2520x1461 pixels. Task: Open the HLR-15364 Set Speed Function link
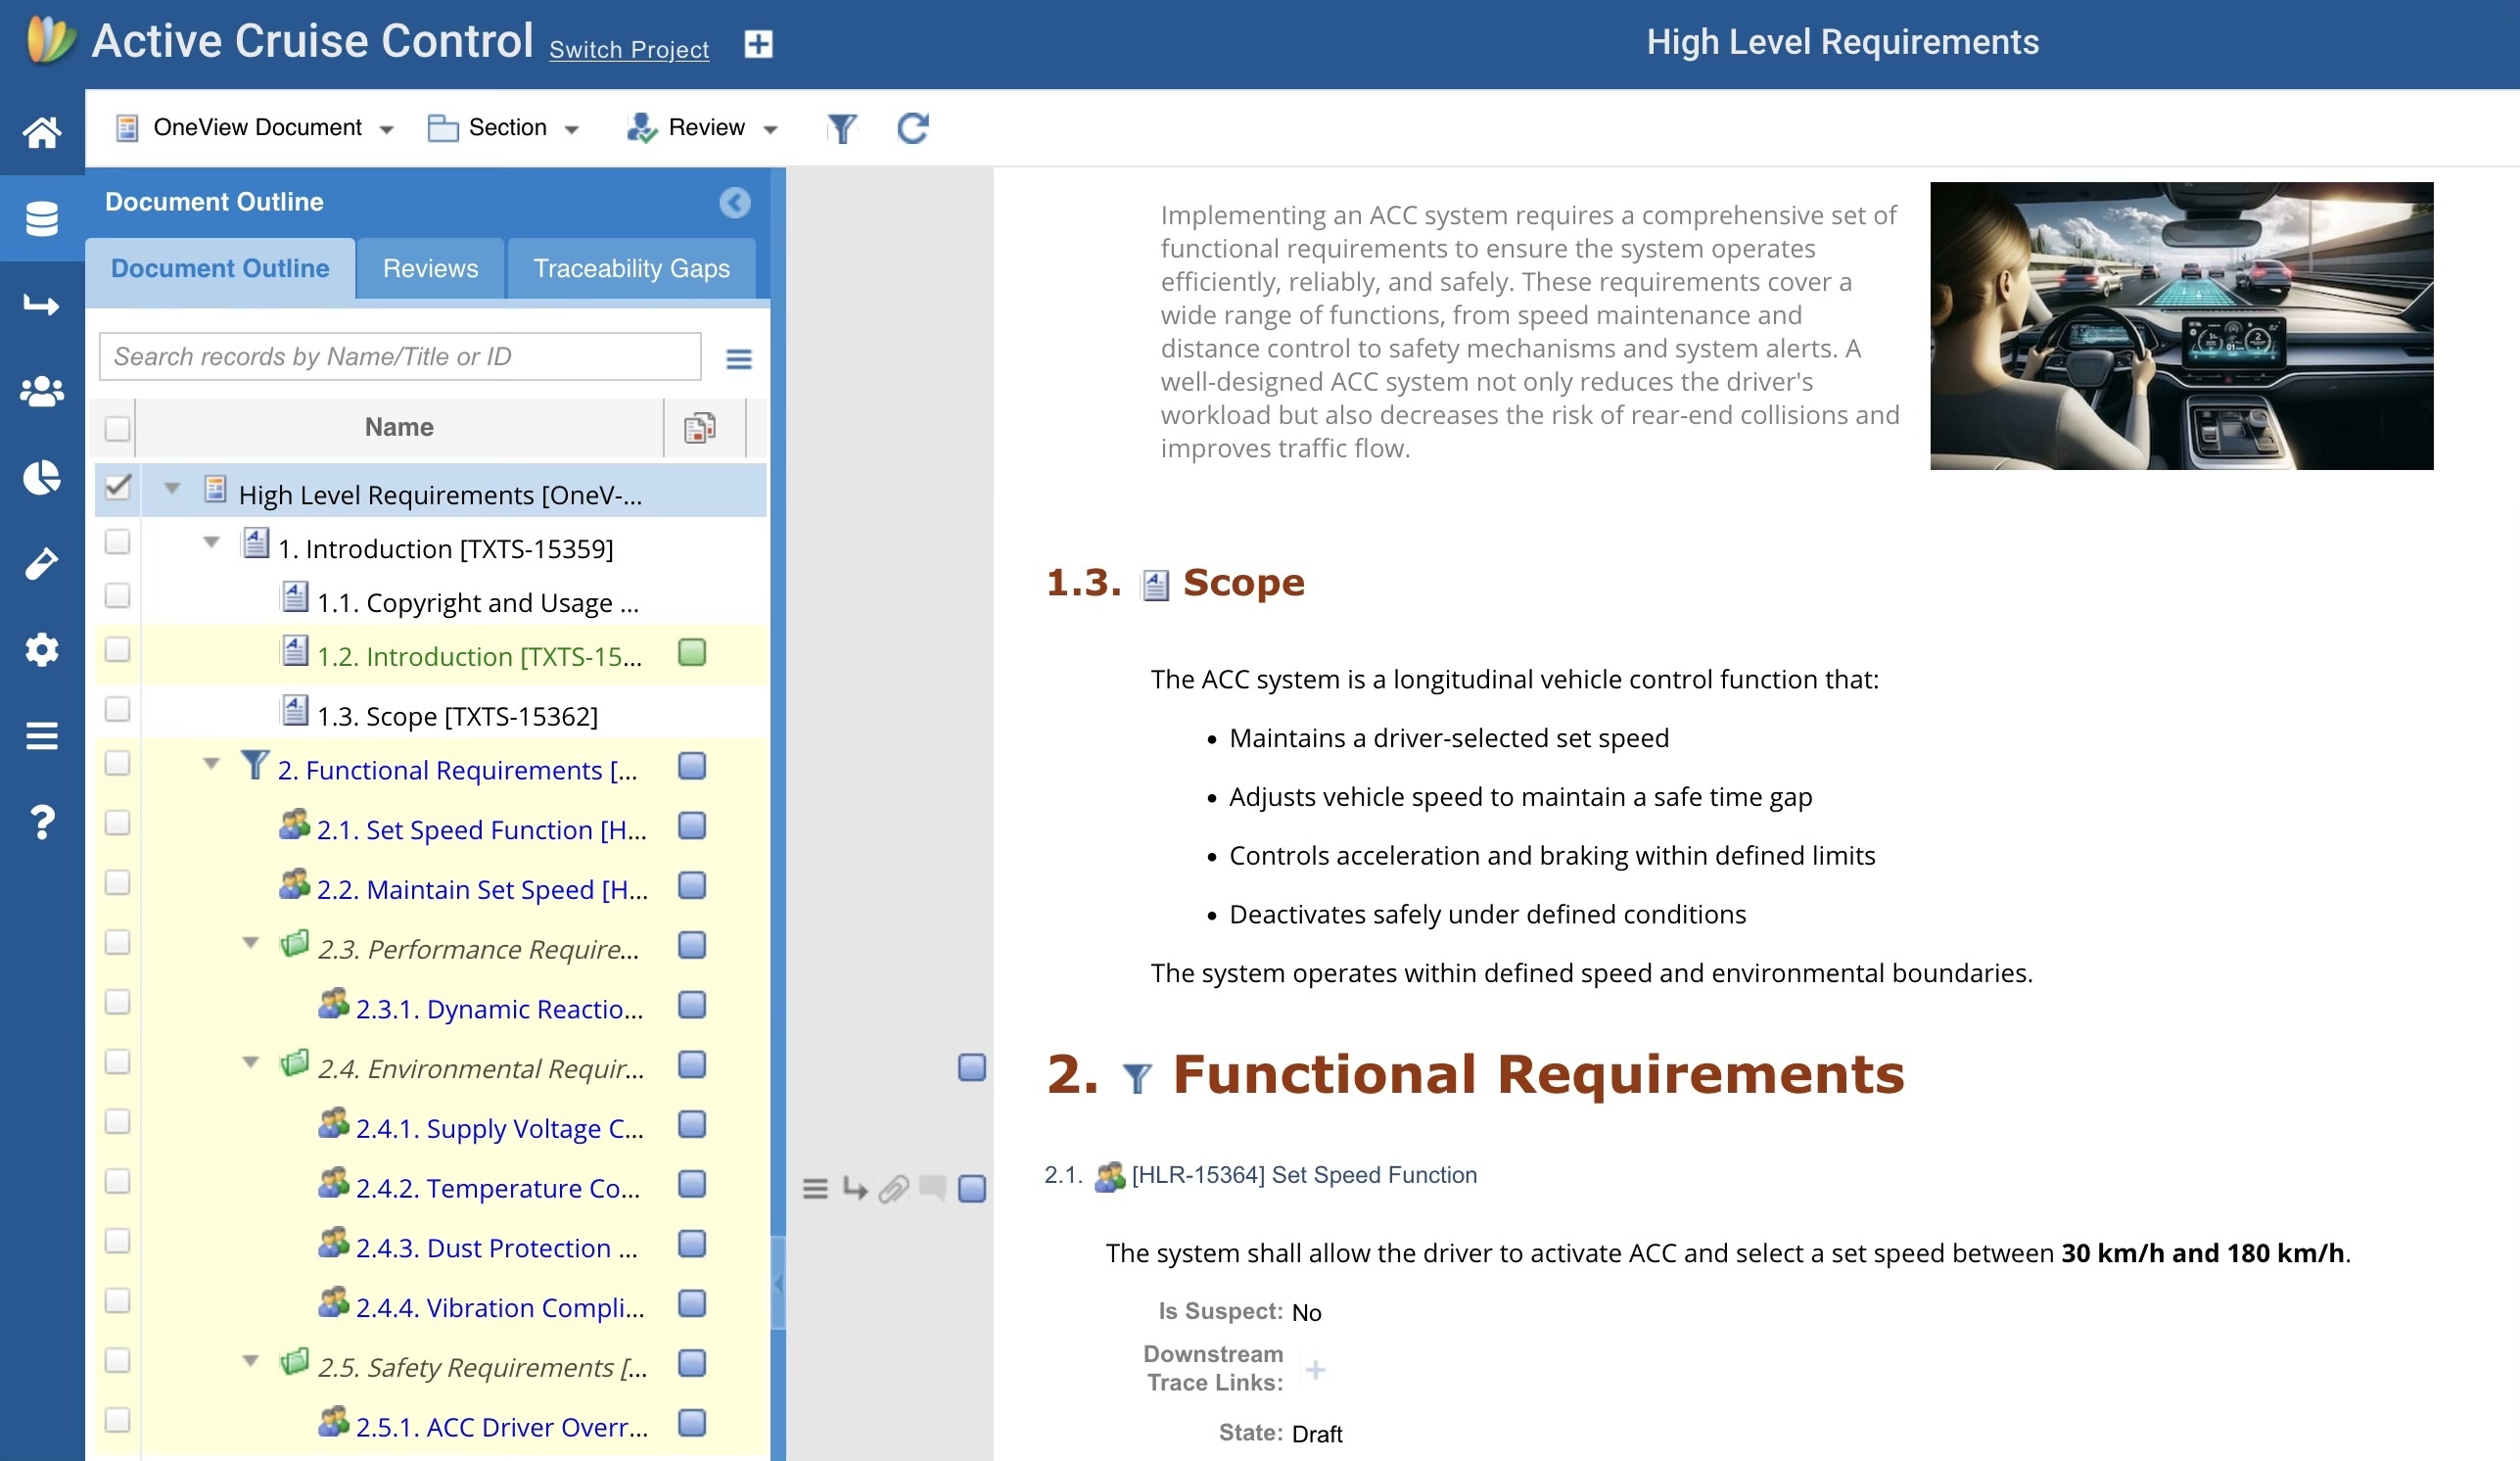coord(1303,1175)
